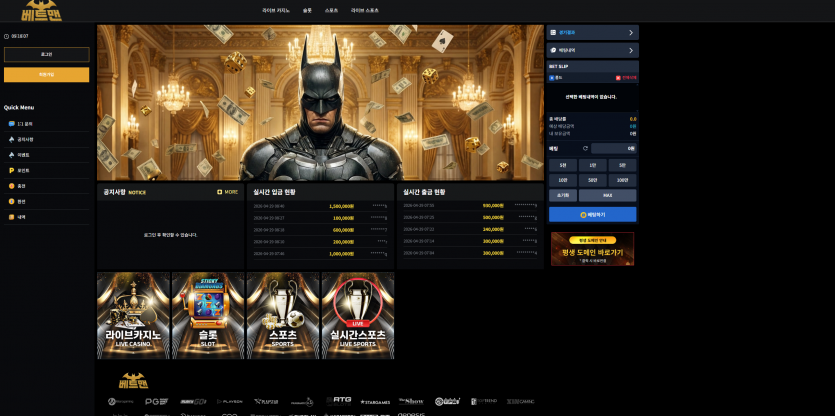Screen dimensions: 835x416
Task: Click the blue 배팅하기 place-bet button
Action: point(593,215)
